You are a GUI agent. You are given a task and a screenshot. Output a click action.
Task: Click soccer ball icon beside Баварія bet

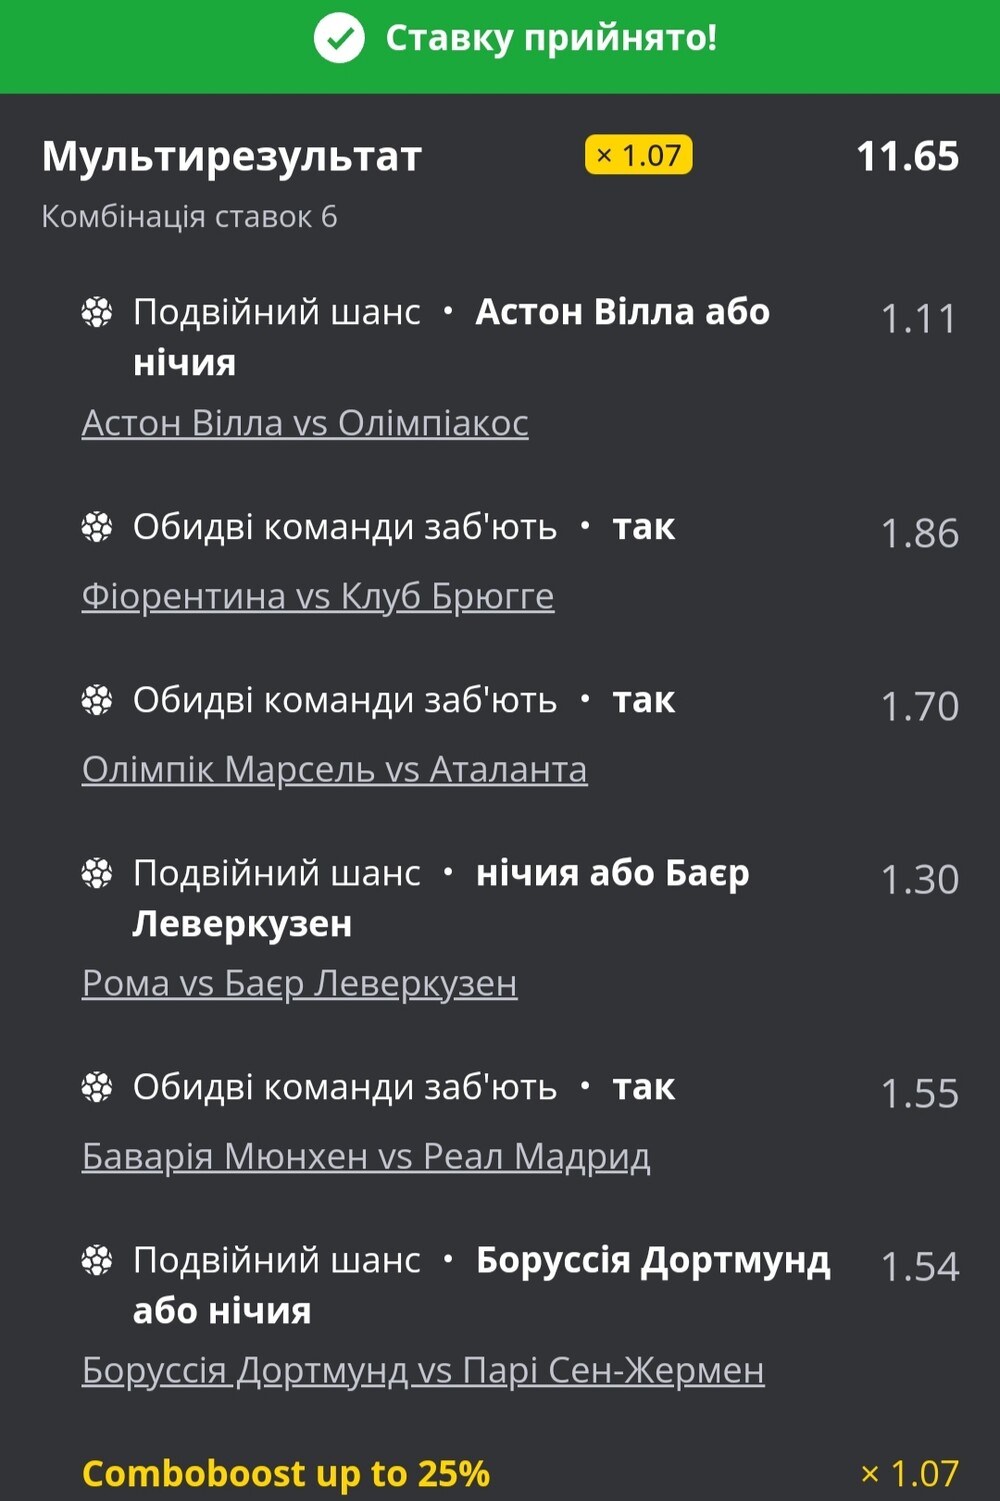click(97, 1087)
